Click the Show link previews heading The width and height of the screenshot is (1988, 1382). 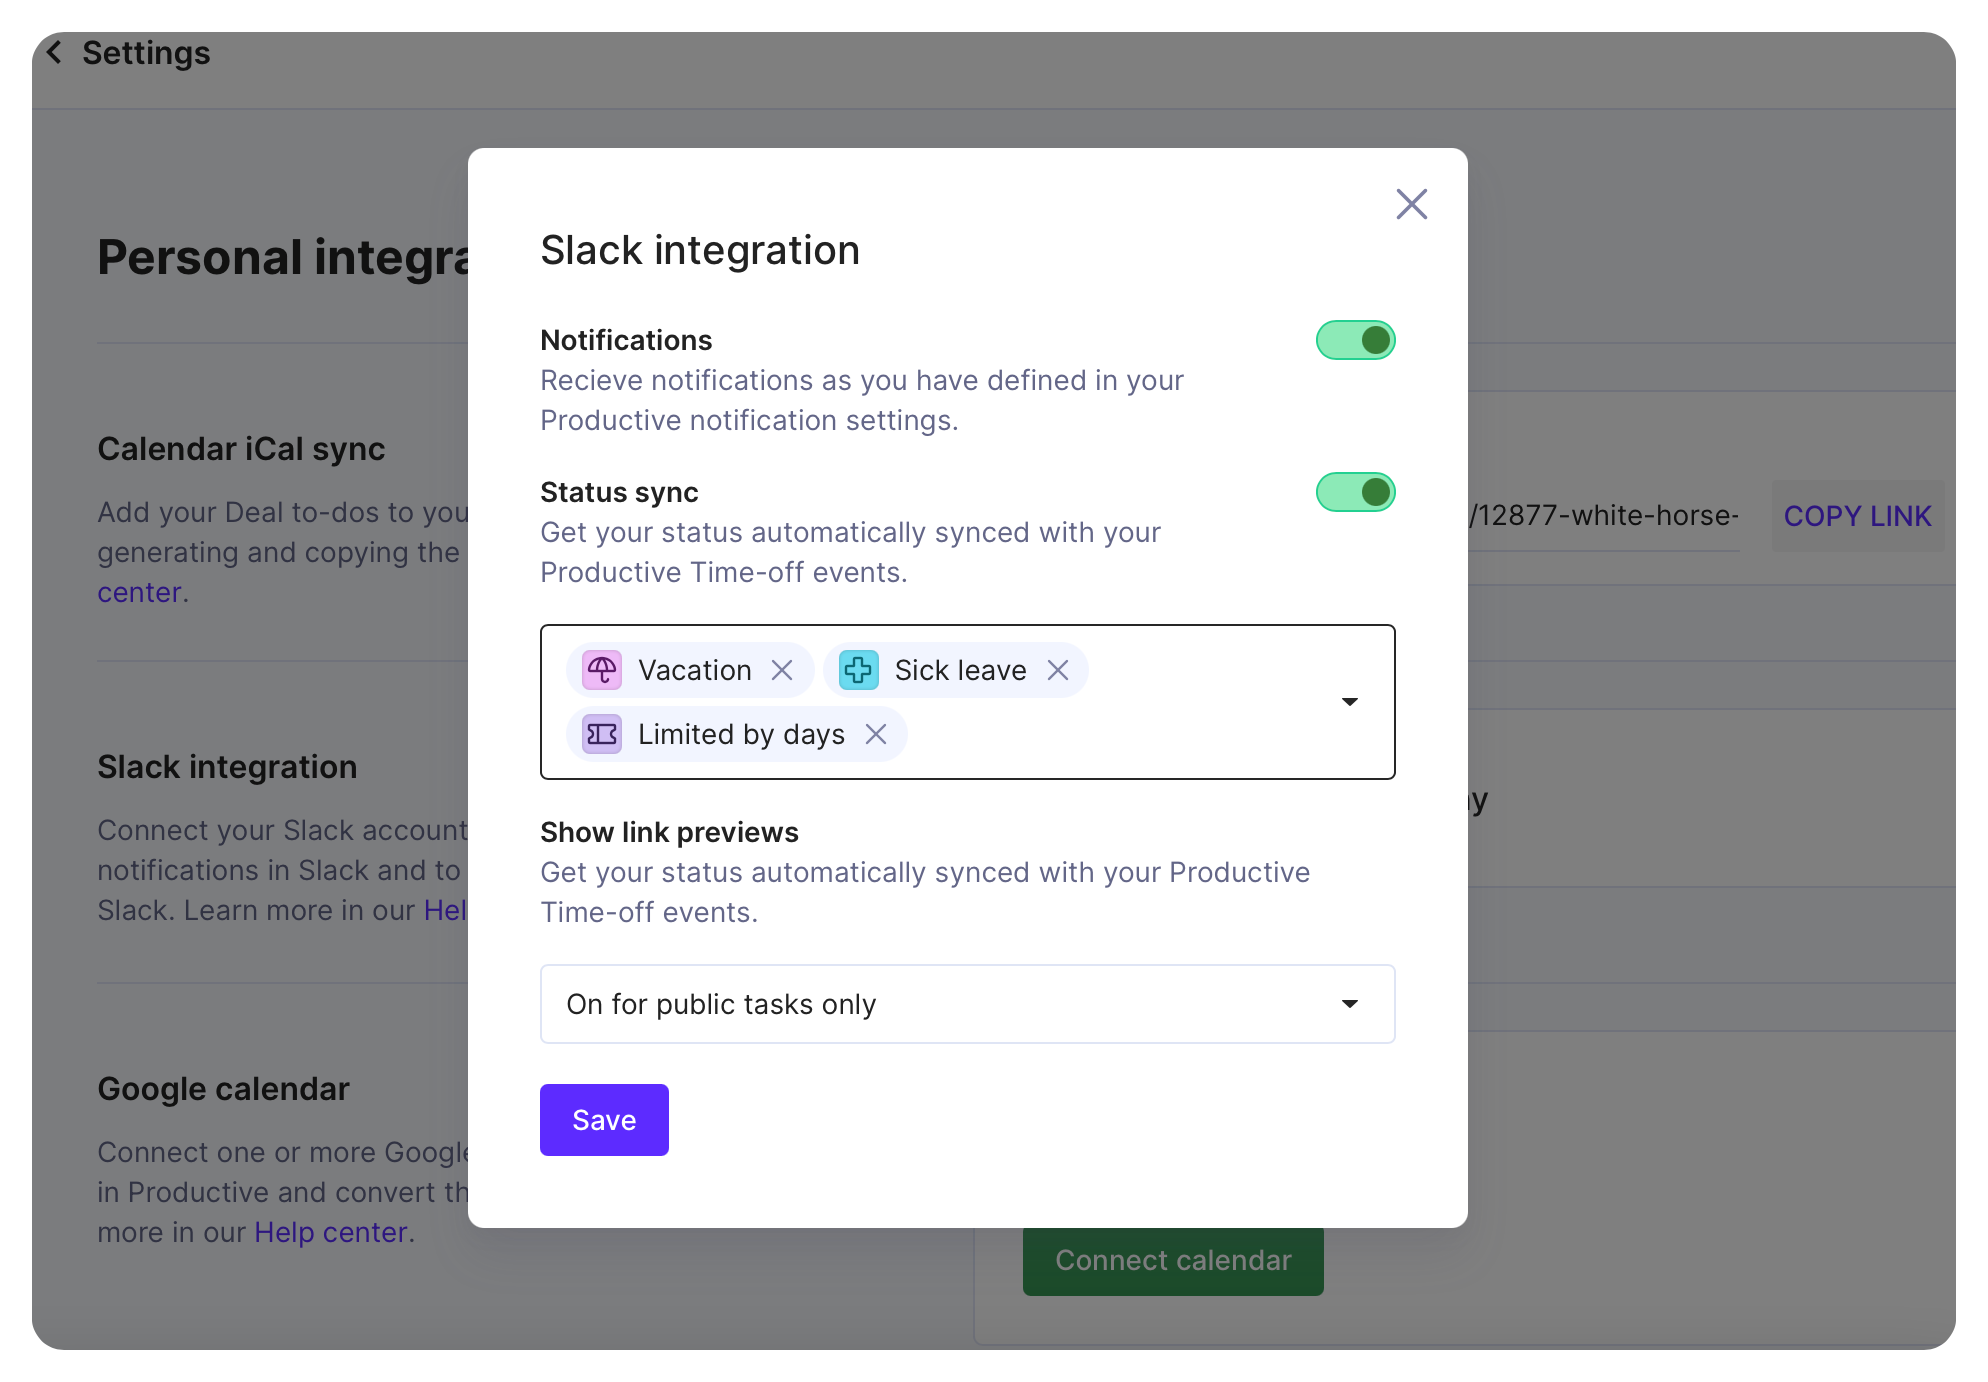click(669, 832)
